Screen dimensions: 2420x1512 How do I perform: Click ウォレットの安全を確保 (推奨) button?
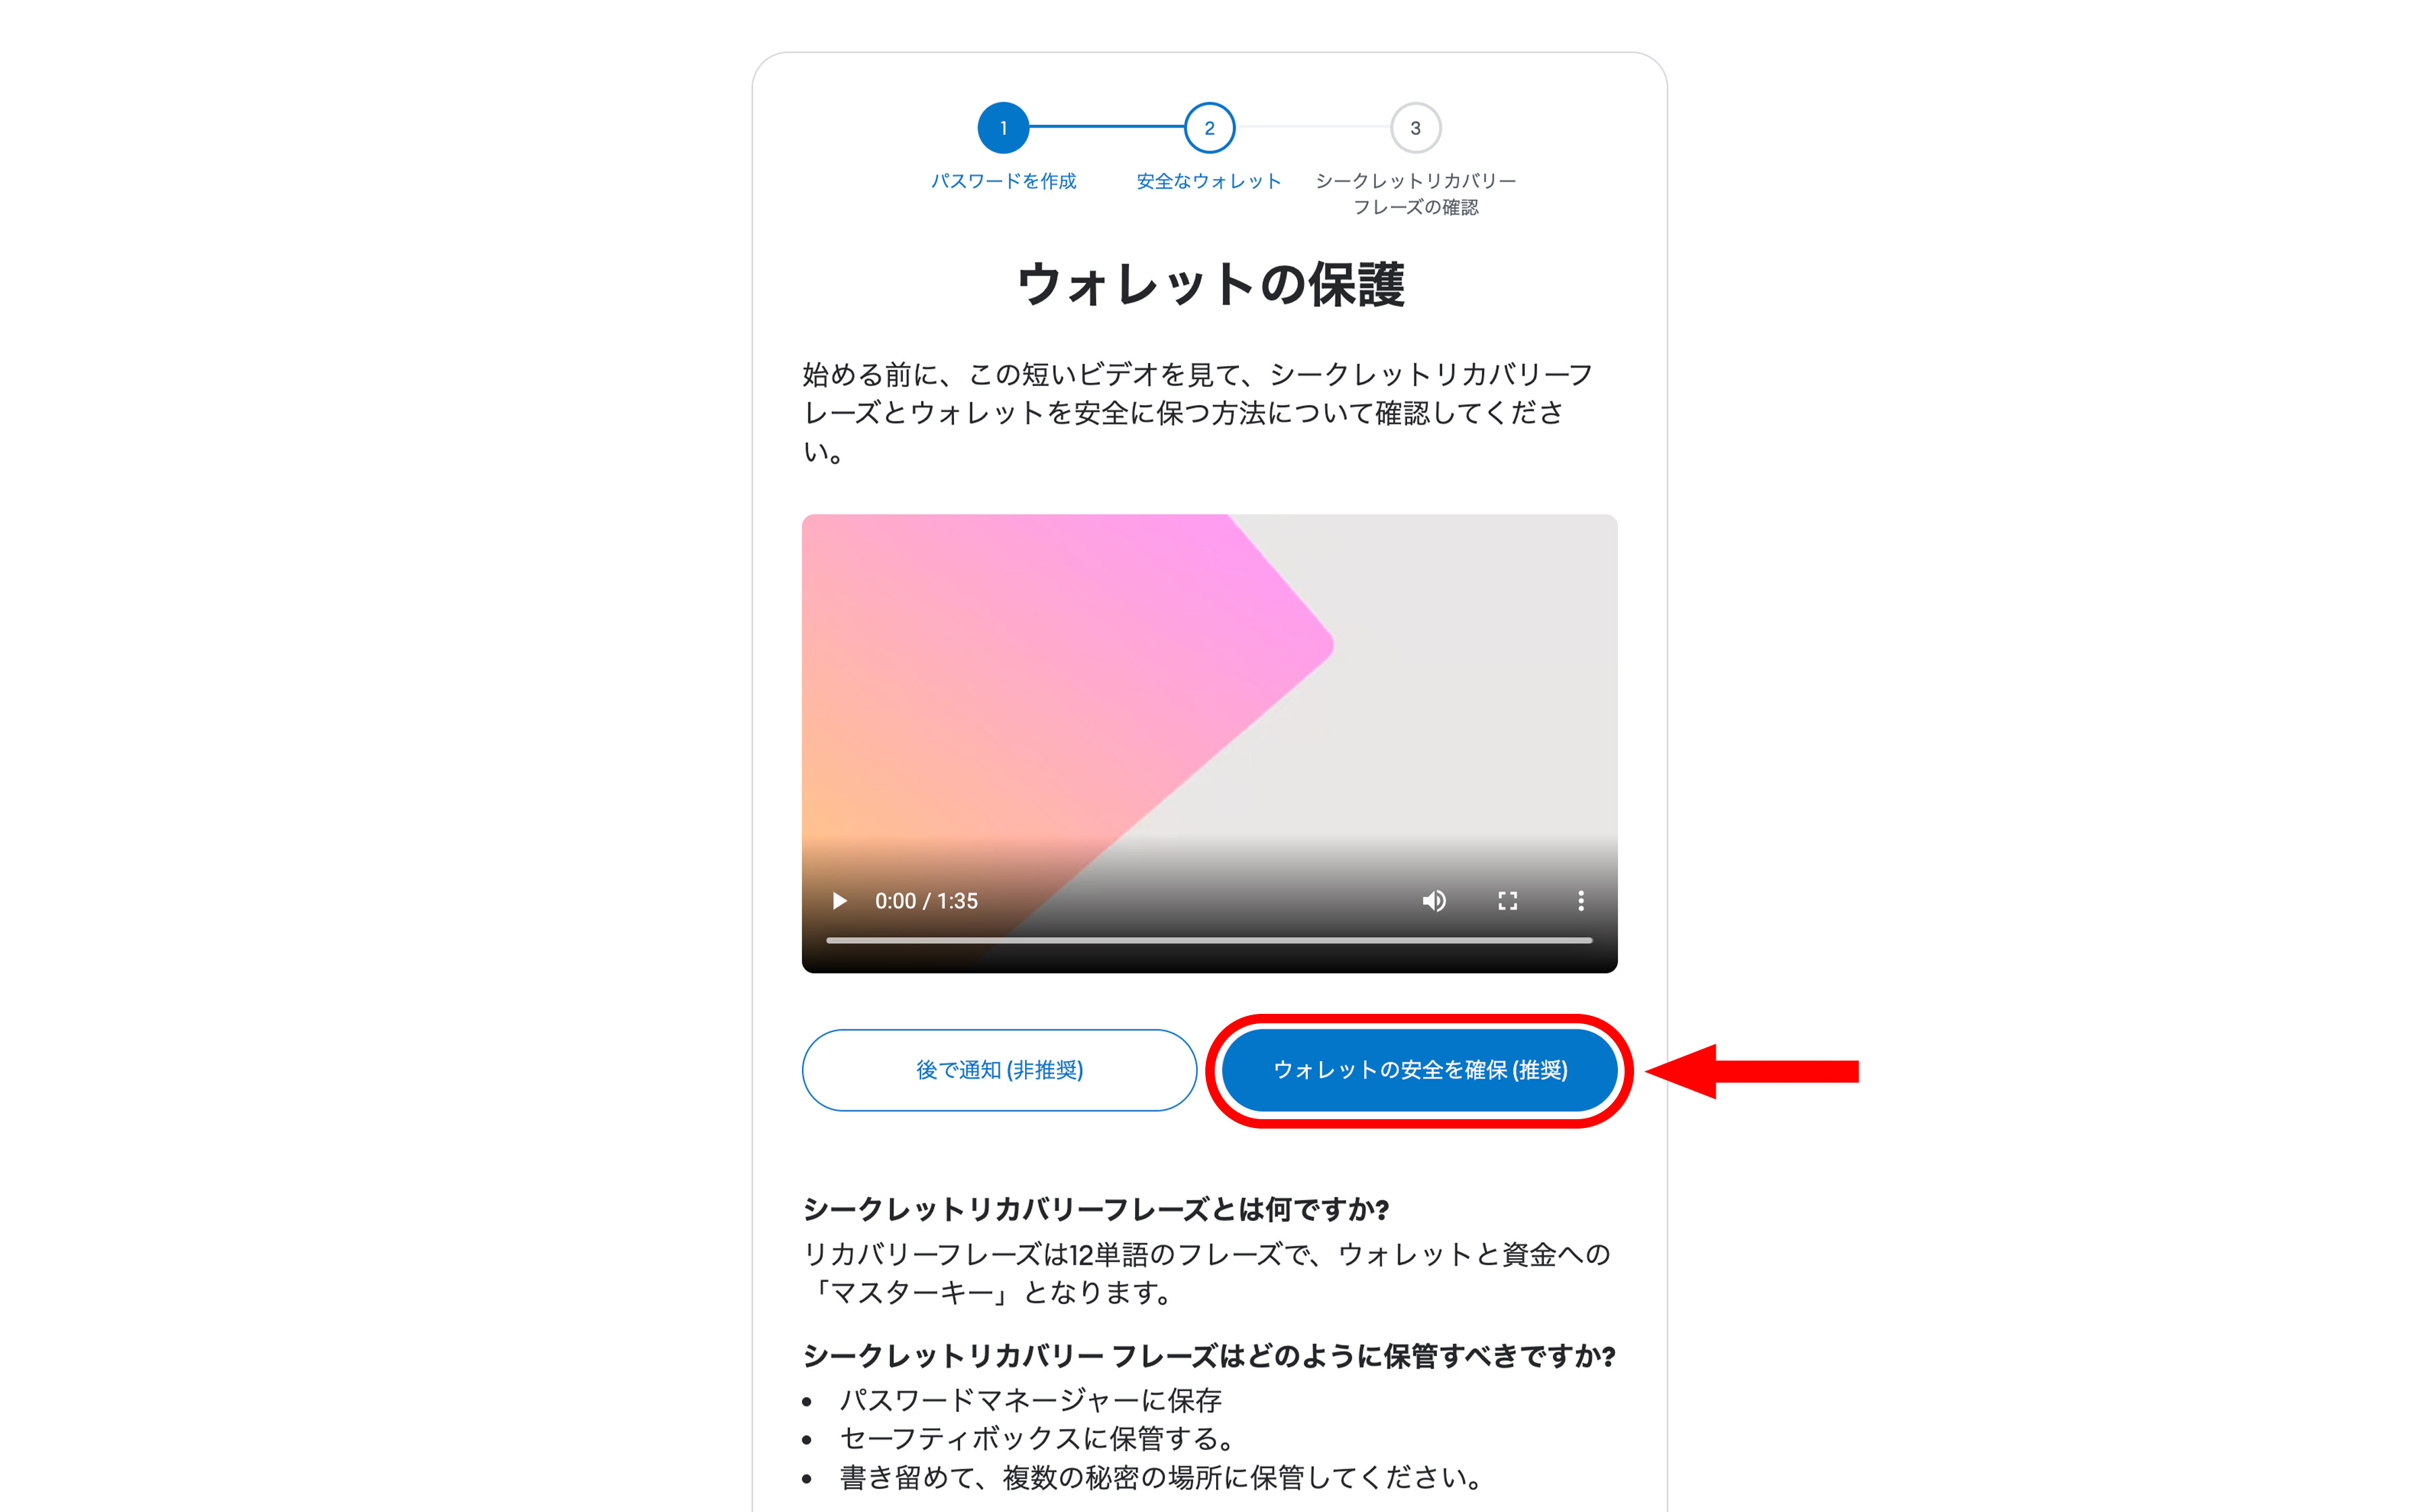click(1420, 1070)
